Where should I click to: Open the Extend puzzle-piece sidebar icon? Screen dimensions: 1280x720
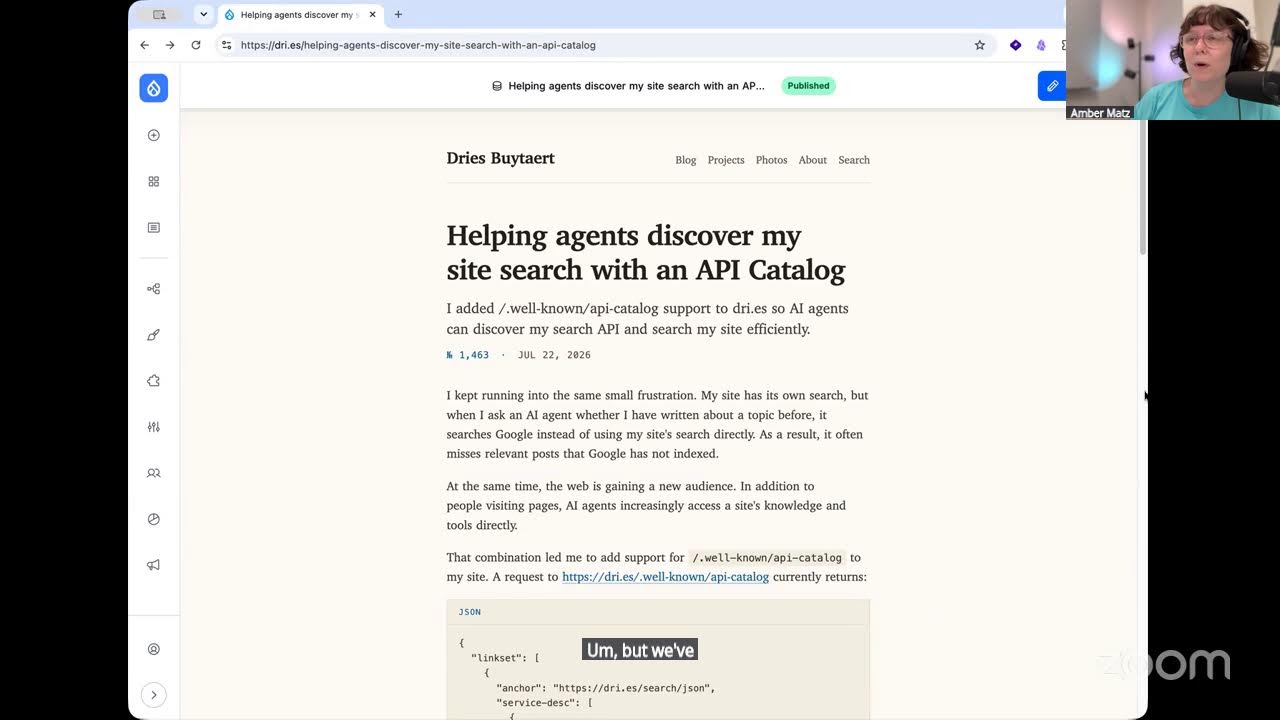pyautogui.click(x=153, y=381)
